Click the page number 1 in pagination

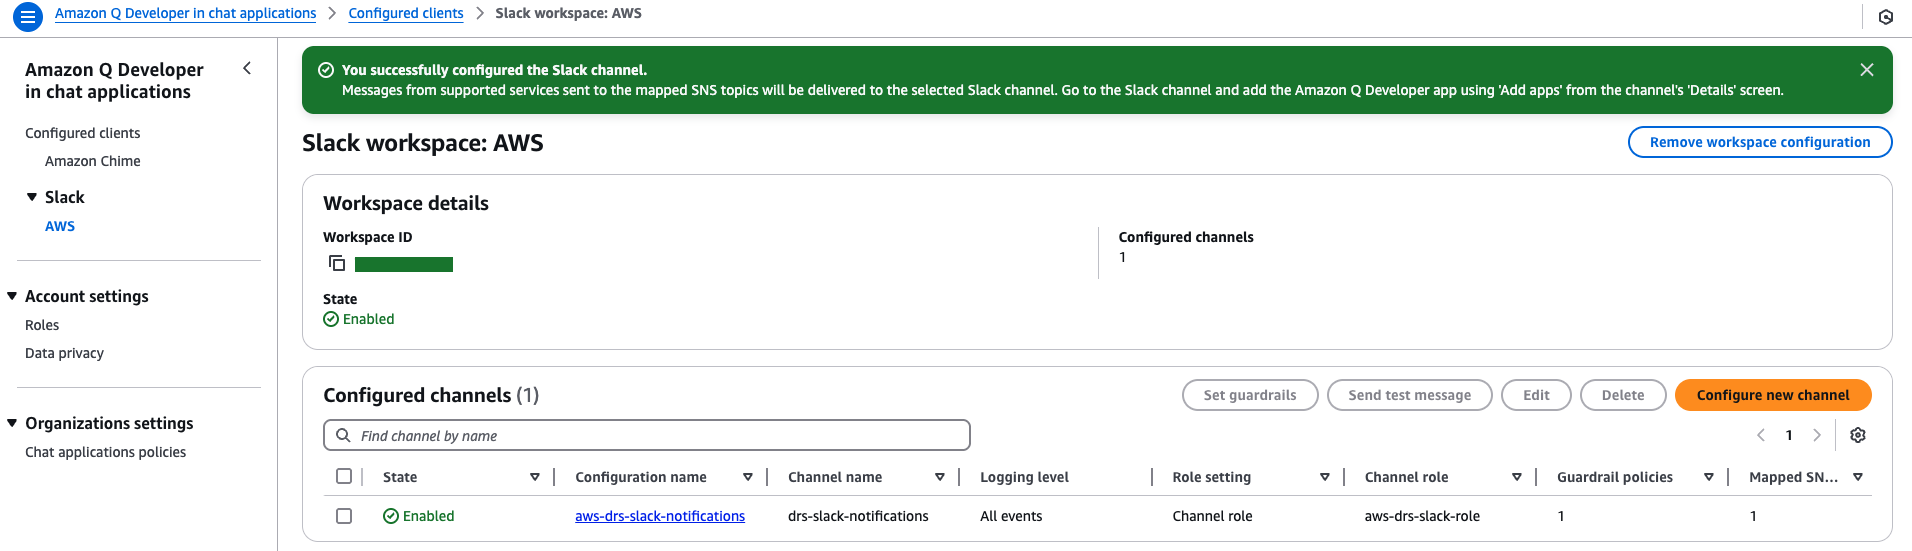(1789, 436)
